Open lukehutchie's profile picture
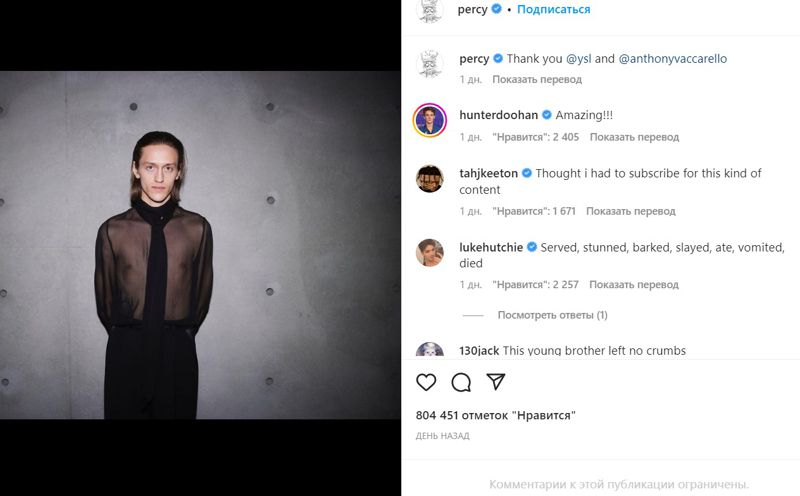 click(x=430, y=252)
